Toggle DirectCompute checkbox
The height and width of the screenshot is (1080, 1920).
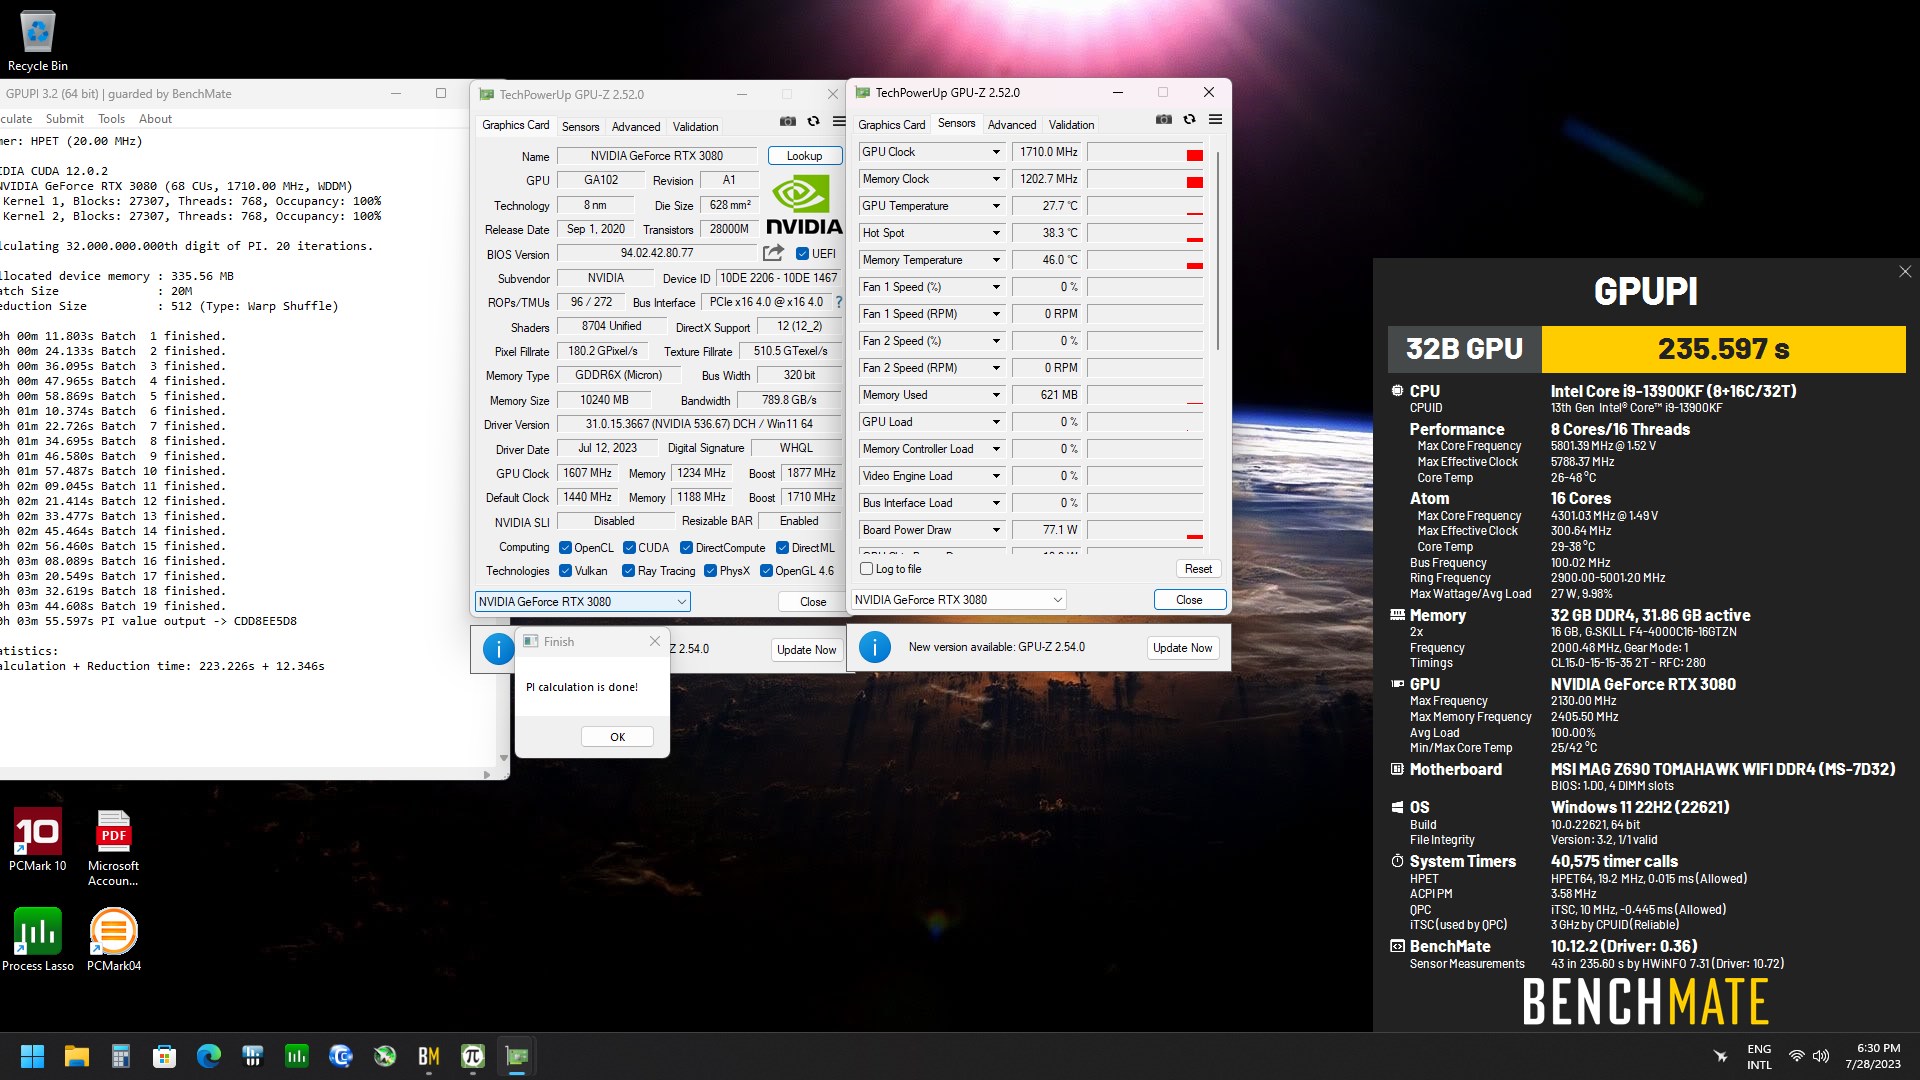(686, 548)
